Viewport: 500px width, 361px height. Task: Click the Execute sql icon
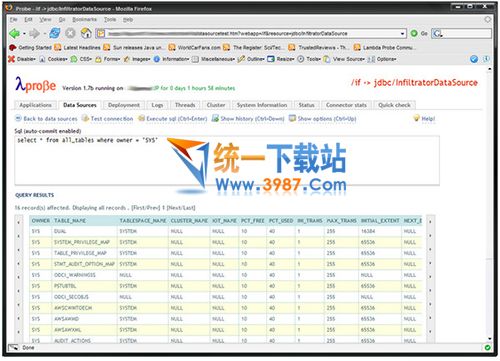pos(142,118)
